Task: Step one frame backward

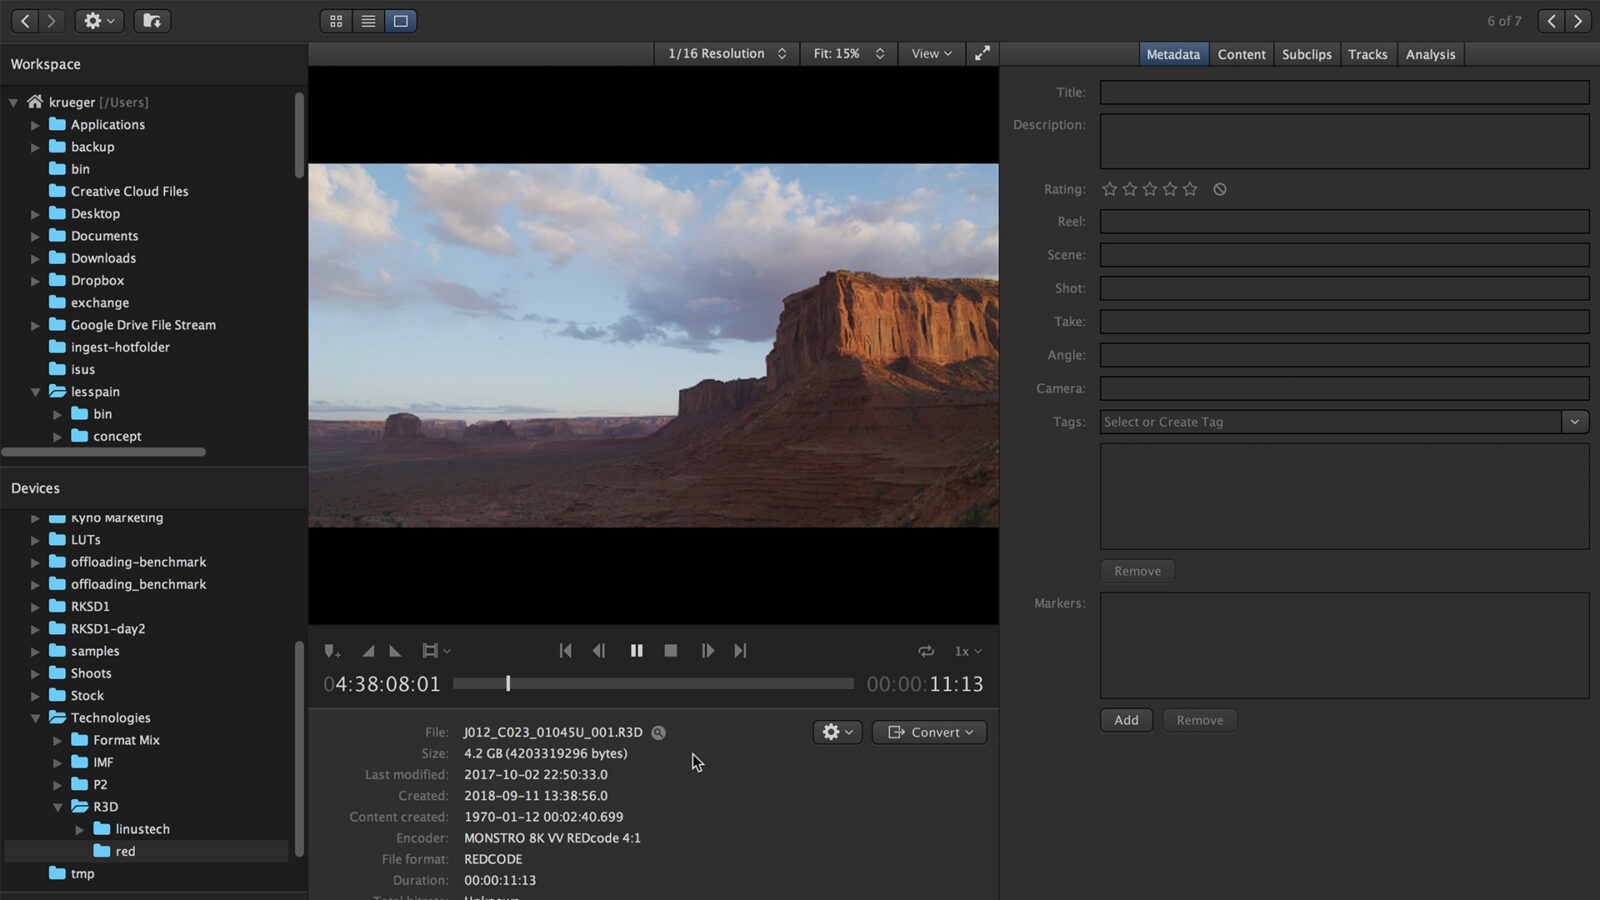Action: pyautogui.click(x=599, y=651)
